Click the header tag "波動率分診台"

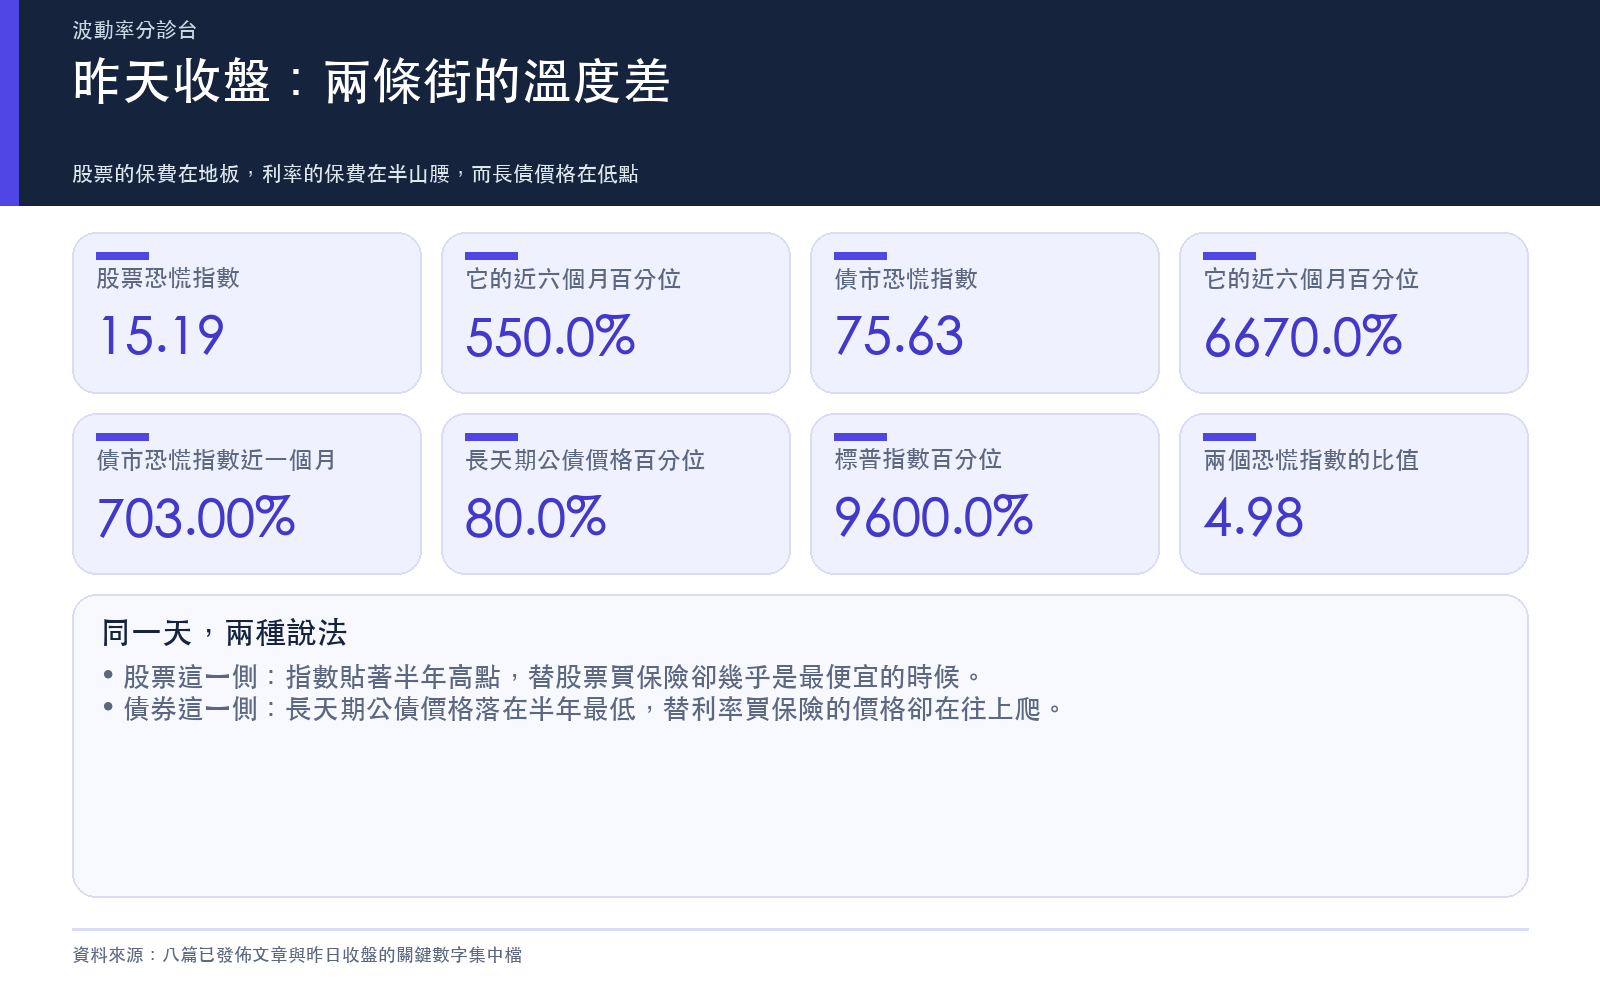tap(135, 30)
